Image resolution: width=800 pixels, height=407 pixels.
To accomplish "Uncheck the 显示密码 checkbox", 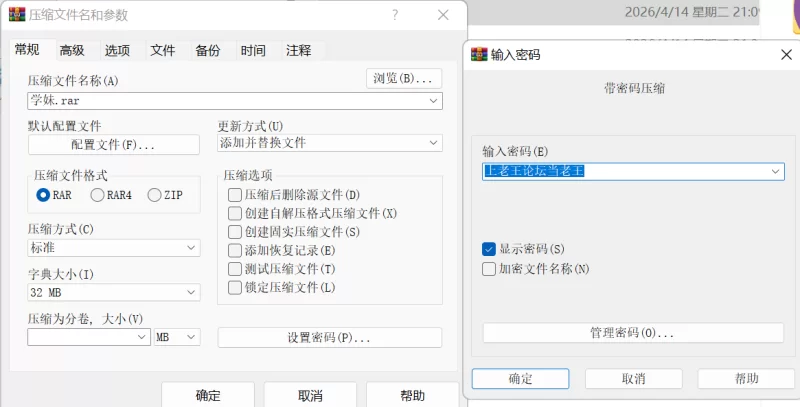I will tap(489, 248).
